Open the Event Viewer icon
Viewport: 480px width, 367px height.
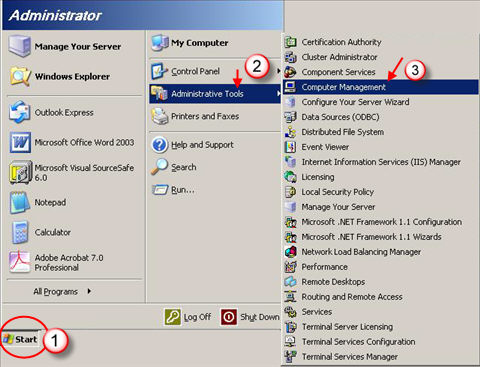click(290, 147)
